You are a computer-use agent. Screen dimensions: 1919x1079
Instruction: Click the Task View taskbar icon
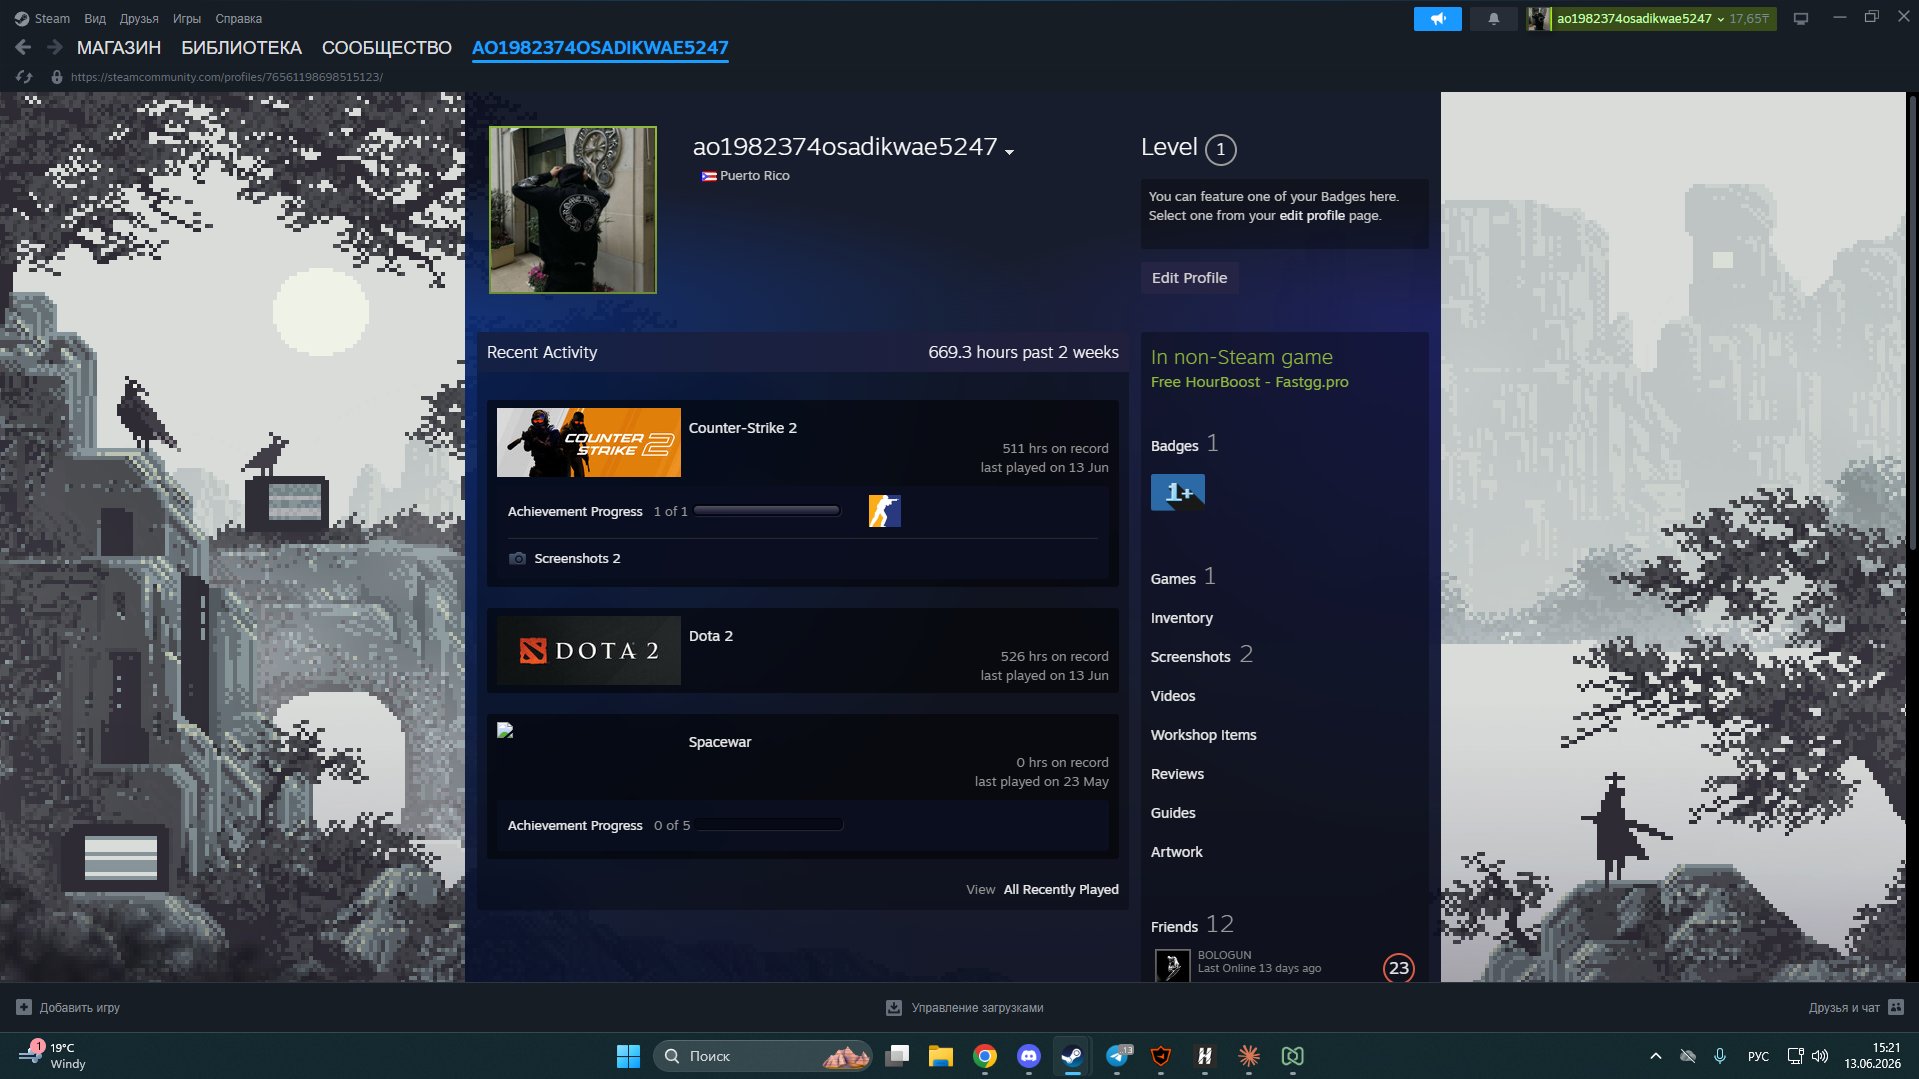[x=897, y=1056]
